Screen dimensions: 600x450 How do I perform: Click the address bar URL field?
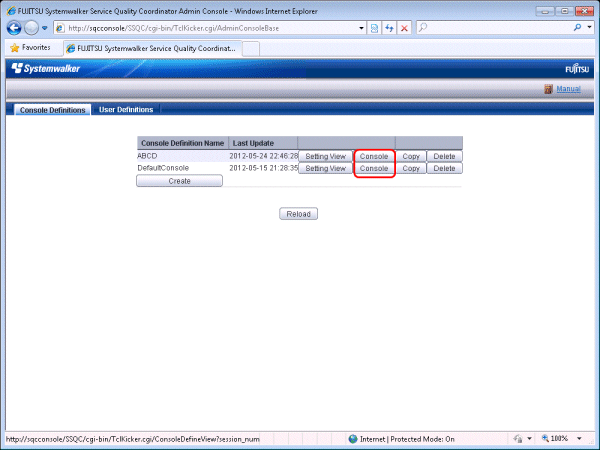click(207, 28)
